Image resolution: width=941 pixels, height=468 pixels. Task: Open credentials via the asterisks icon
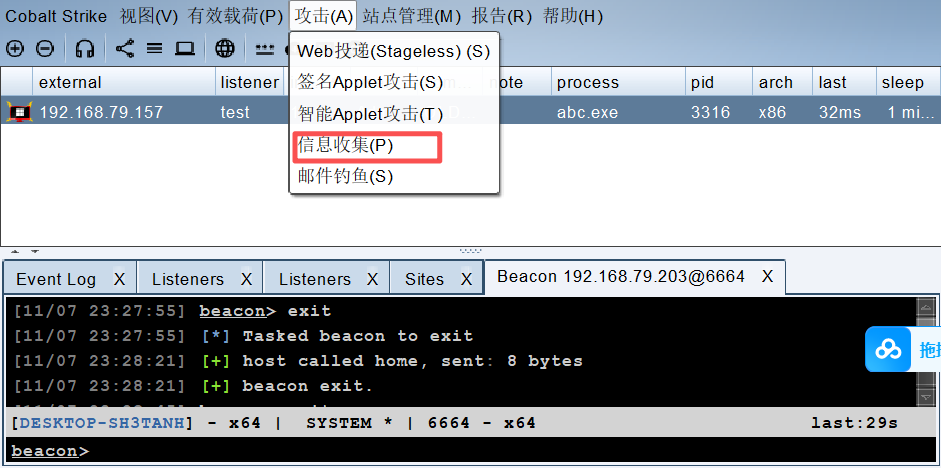click(x=265, y=50)
